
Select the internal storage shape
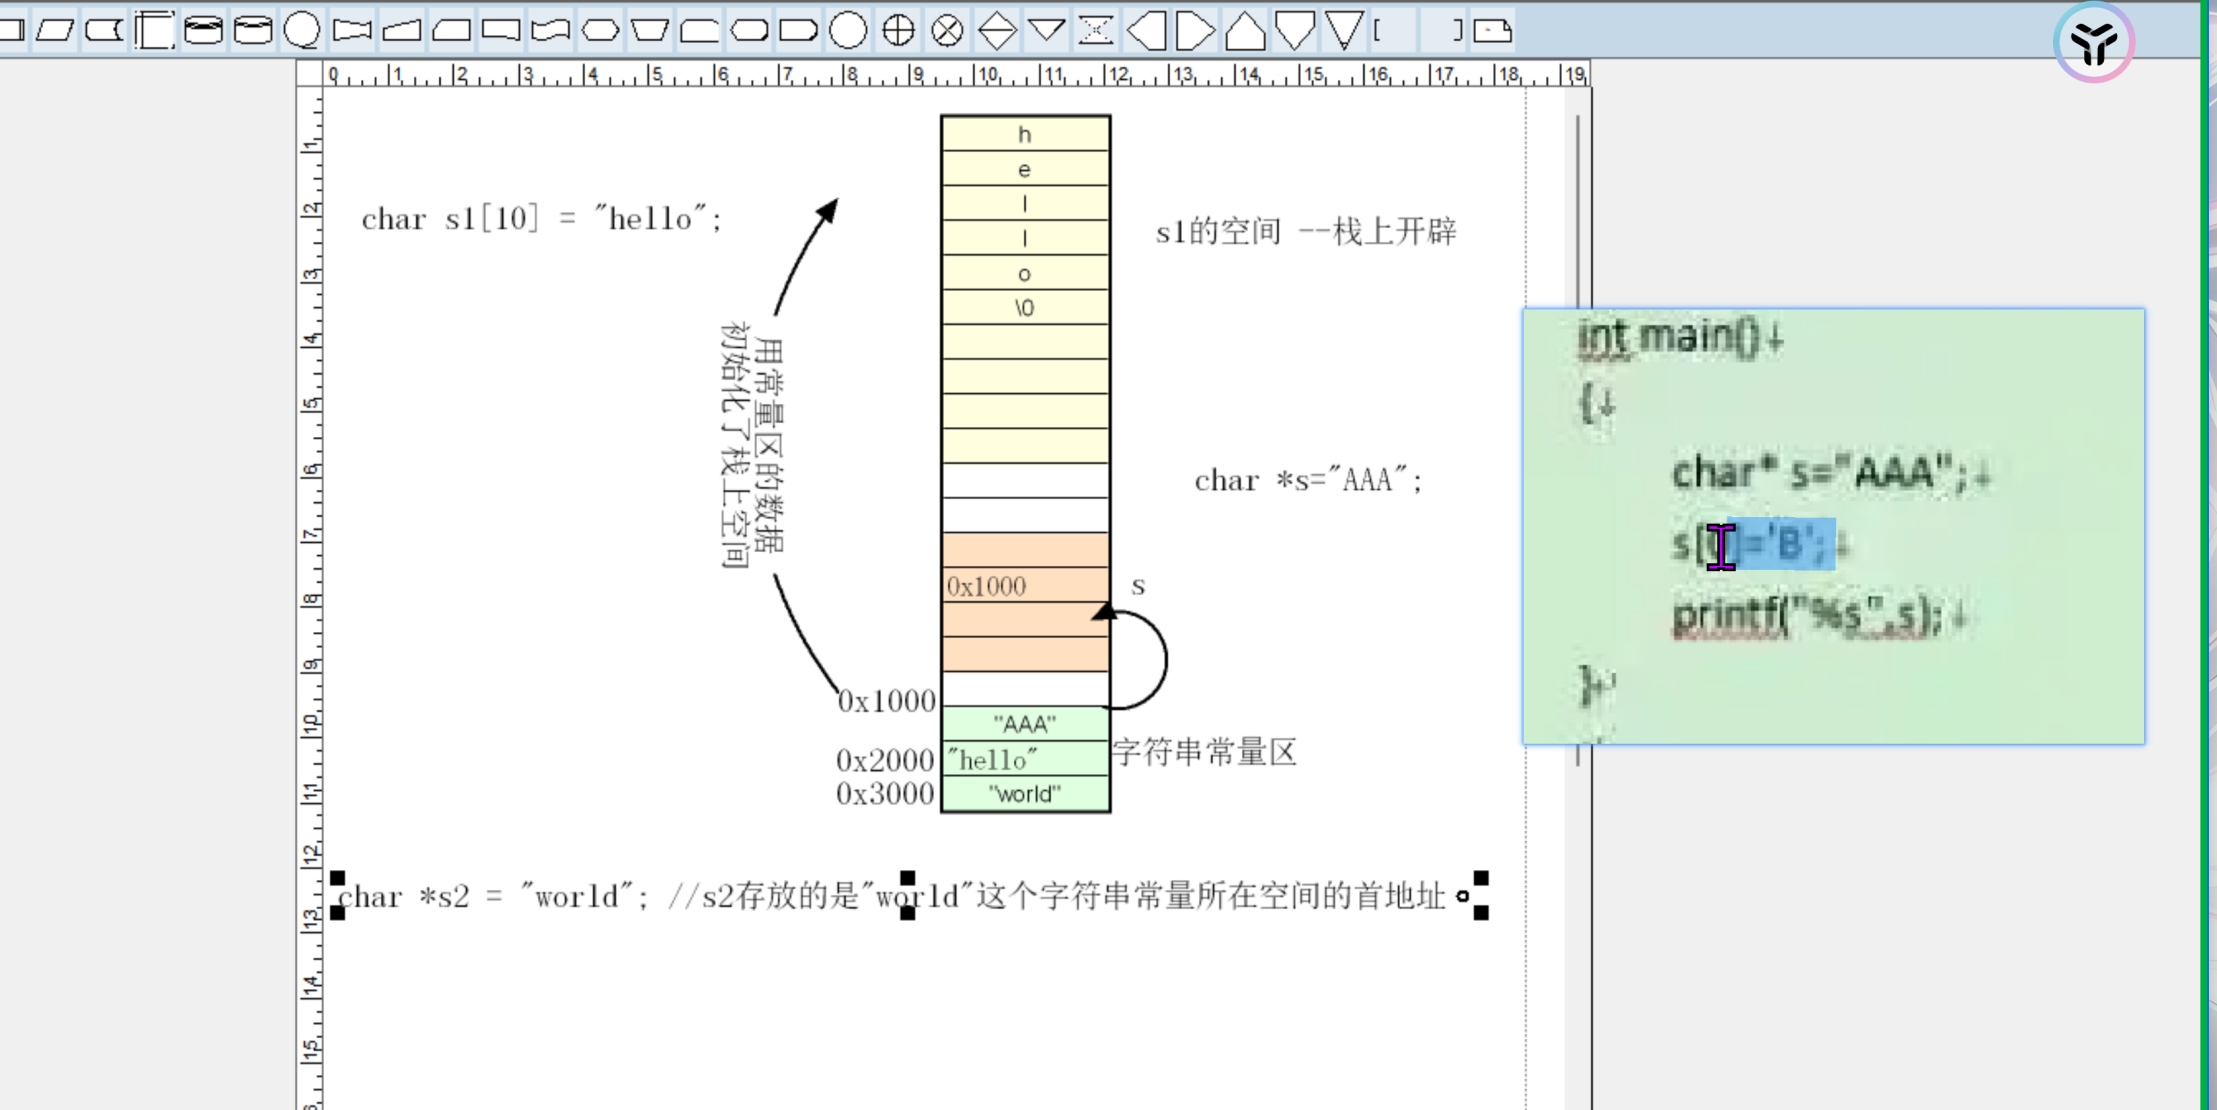pos(155,31)
